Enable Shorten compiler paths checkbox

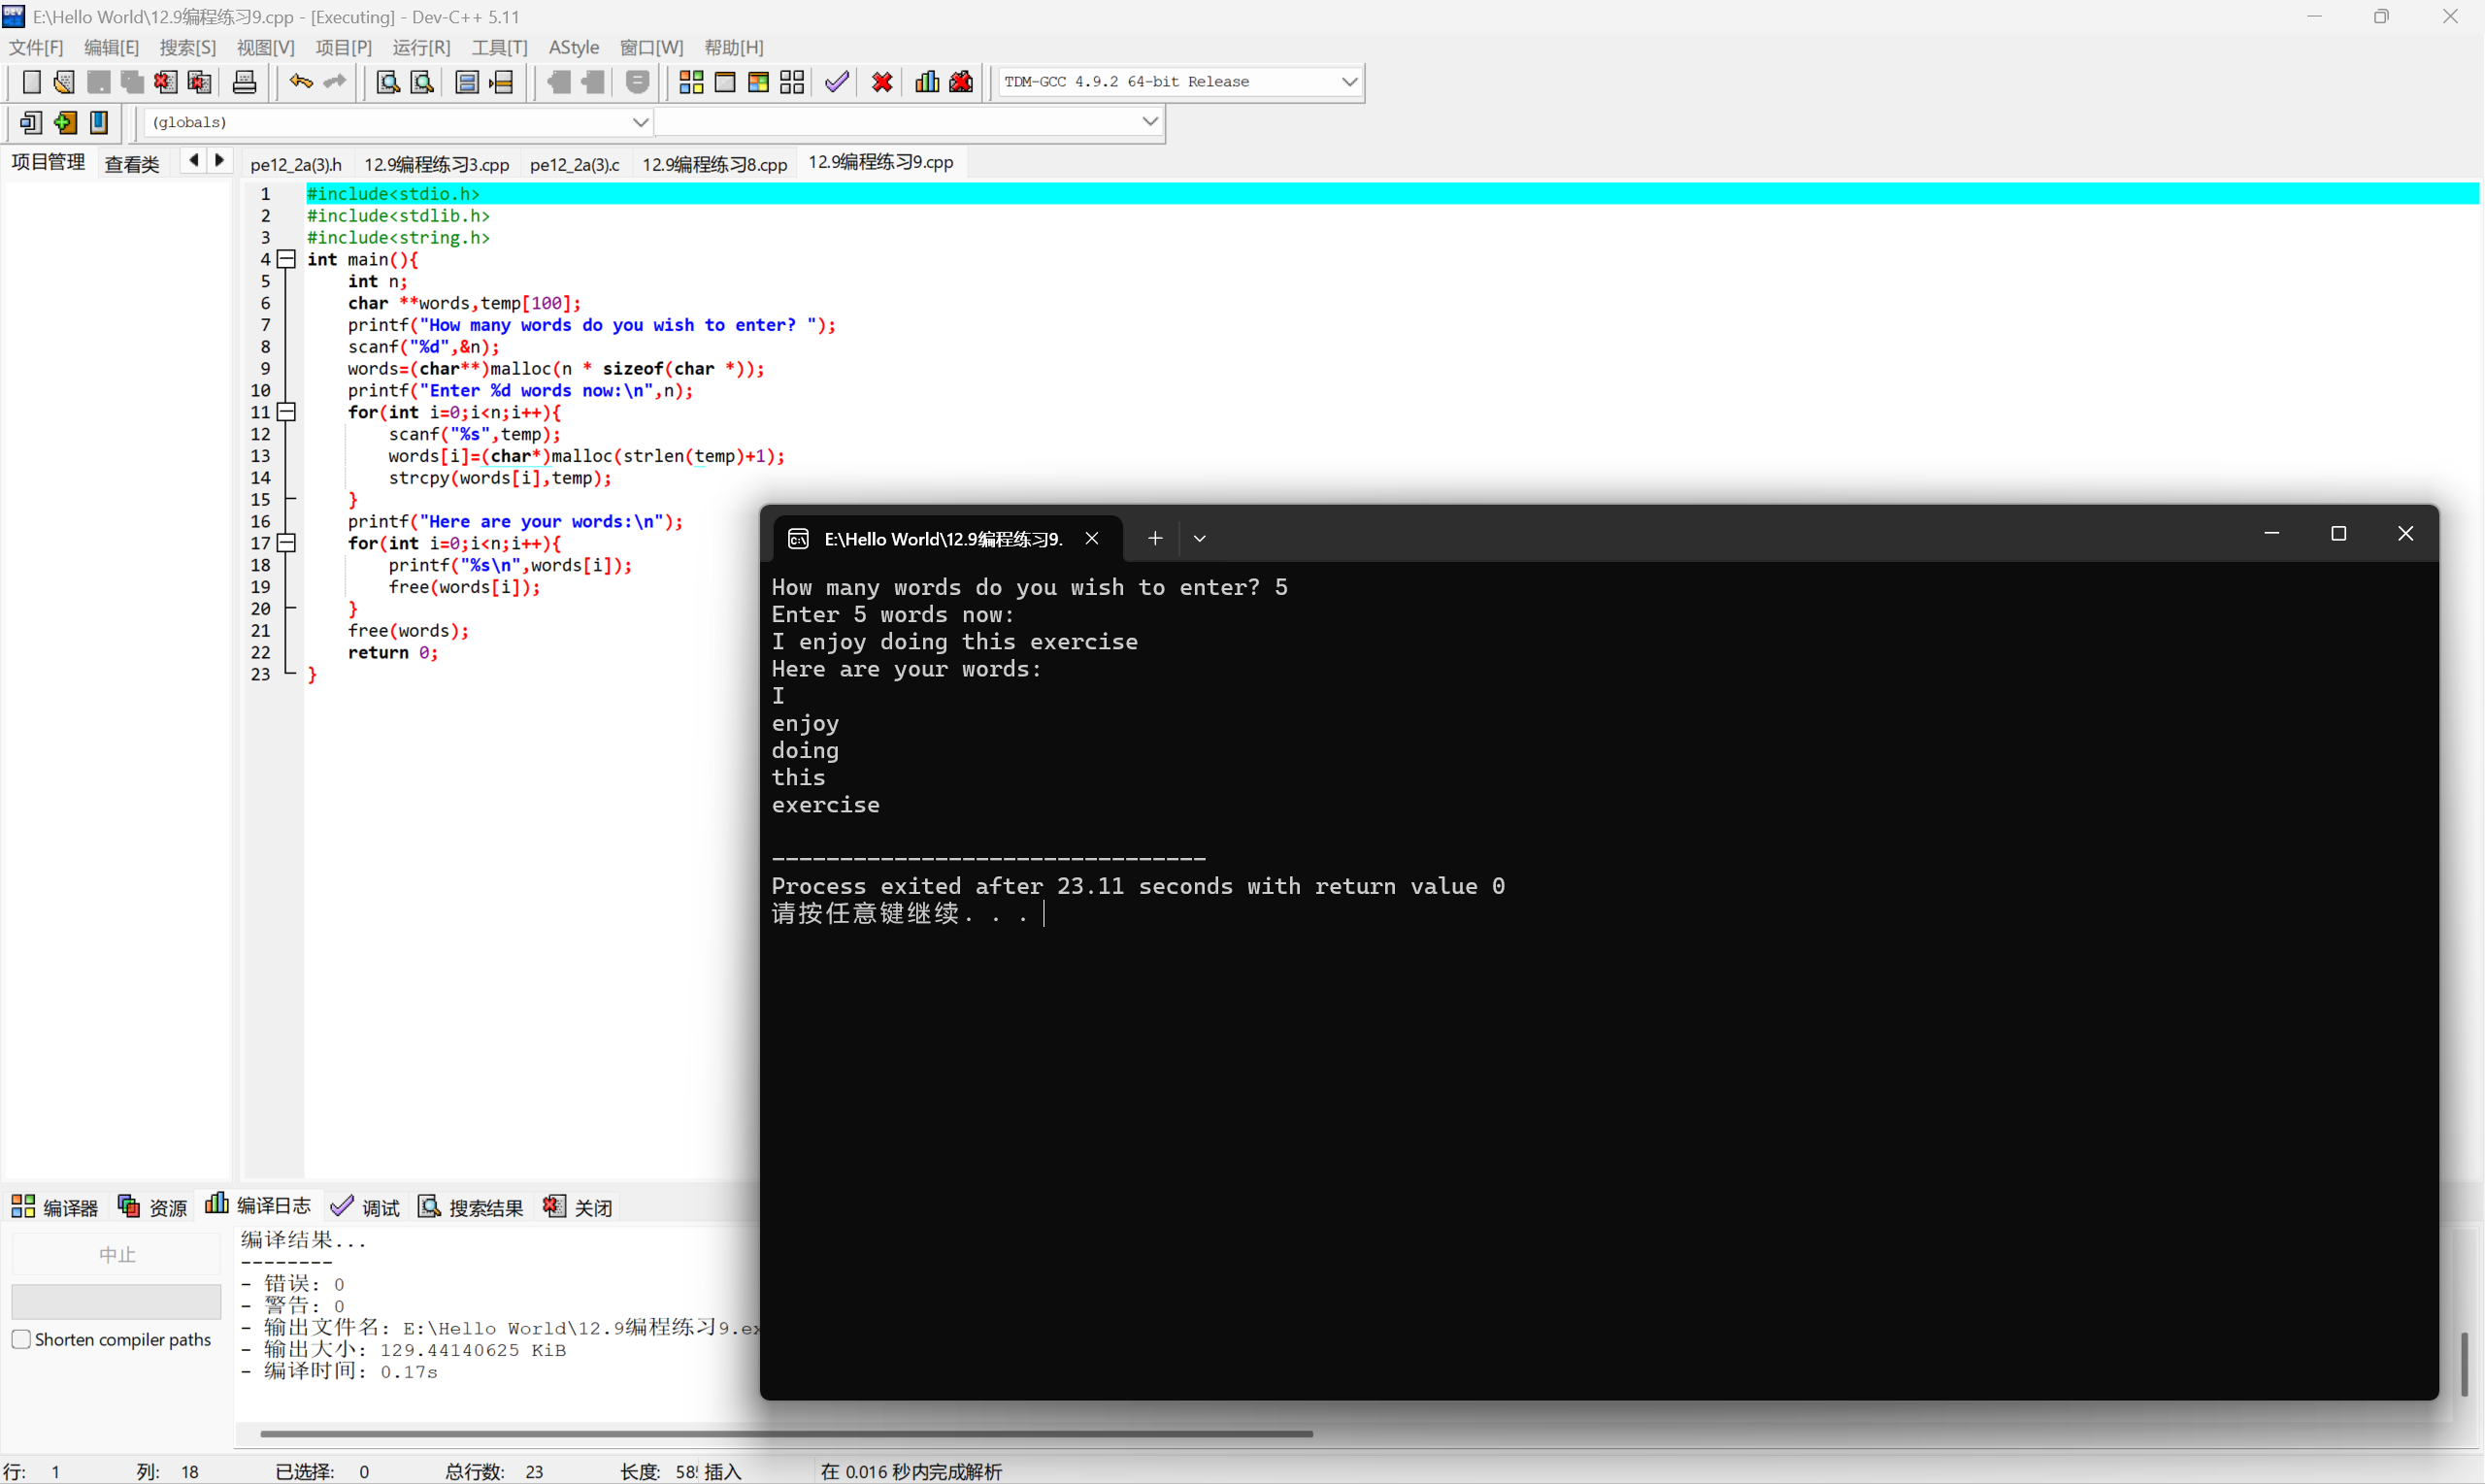tap(21, 1339)
